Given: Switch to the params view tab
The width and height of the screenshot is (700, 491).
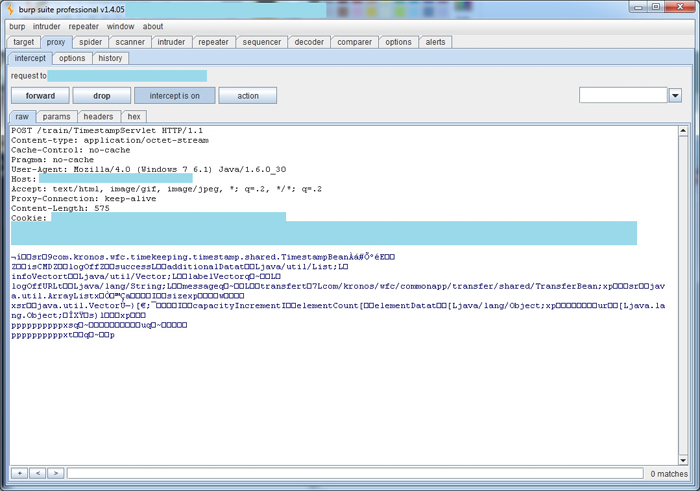Looking at the screenshot, I should tap(56, 117).
